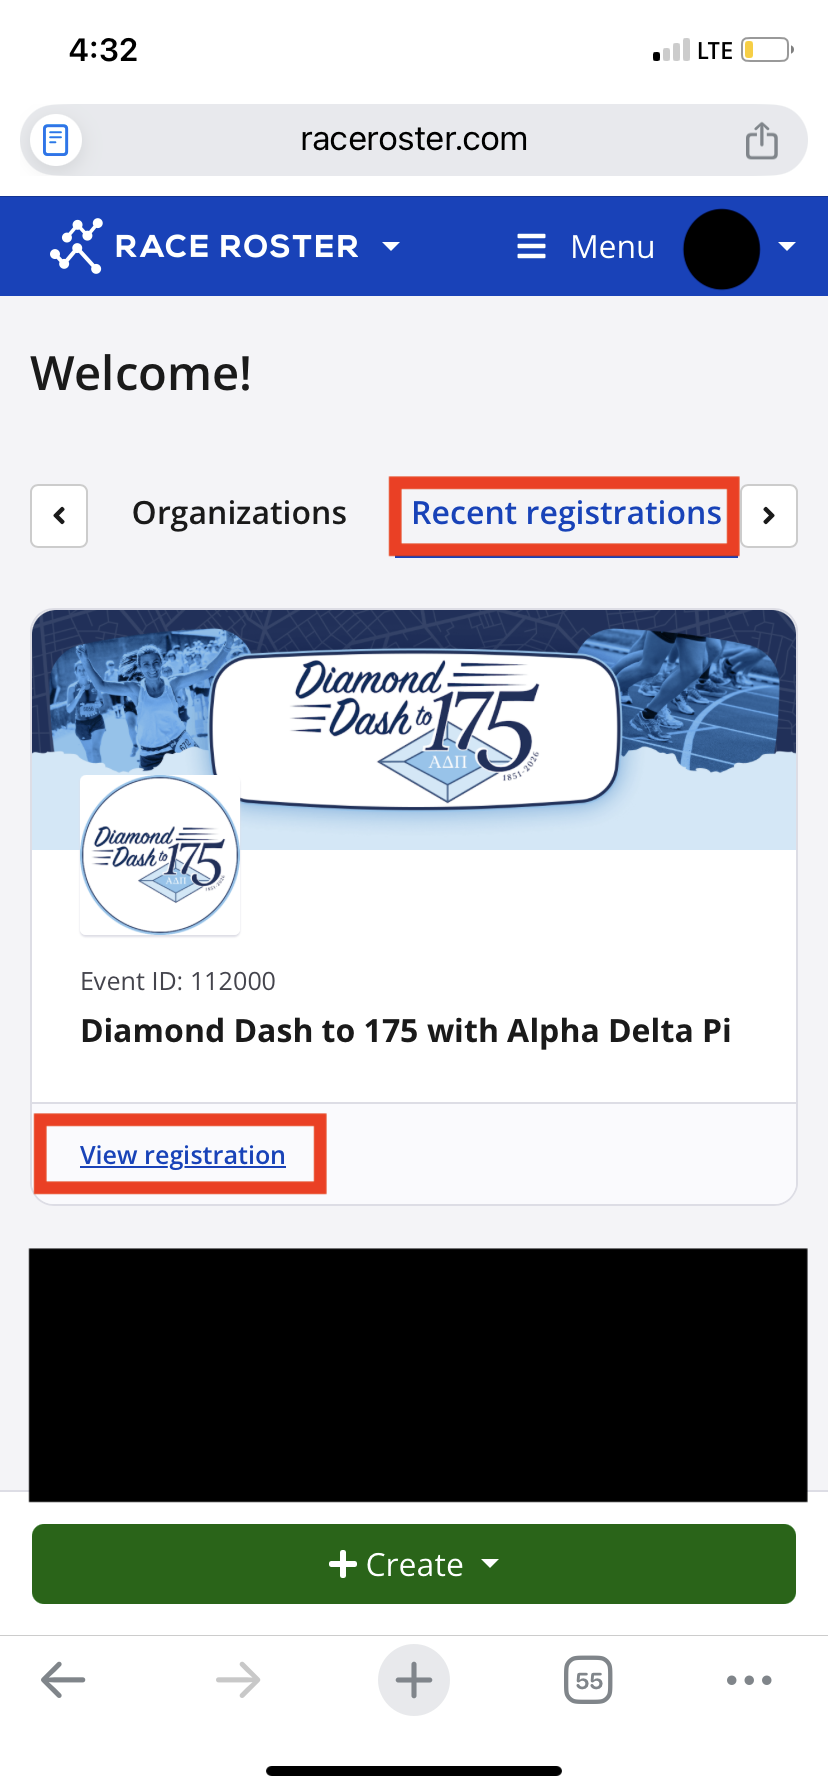Show the 55 open tabs switcher
Screen dimensions: 828x1792
[588, 1680]
